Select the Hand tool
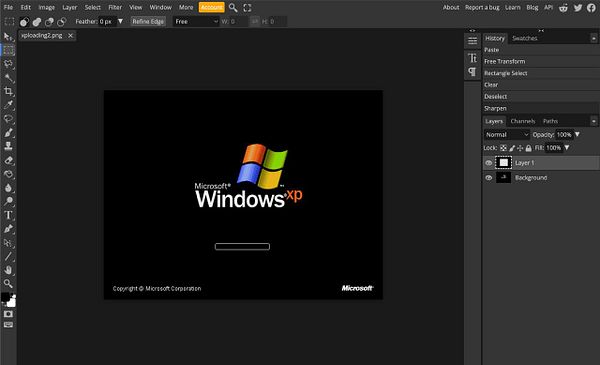The height and width of the screenshot is (365, 600). (x=8, y=270)
